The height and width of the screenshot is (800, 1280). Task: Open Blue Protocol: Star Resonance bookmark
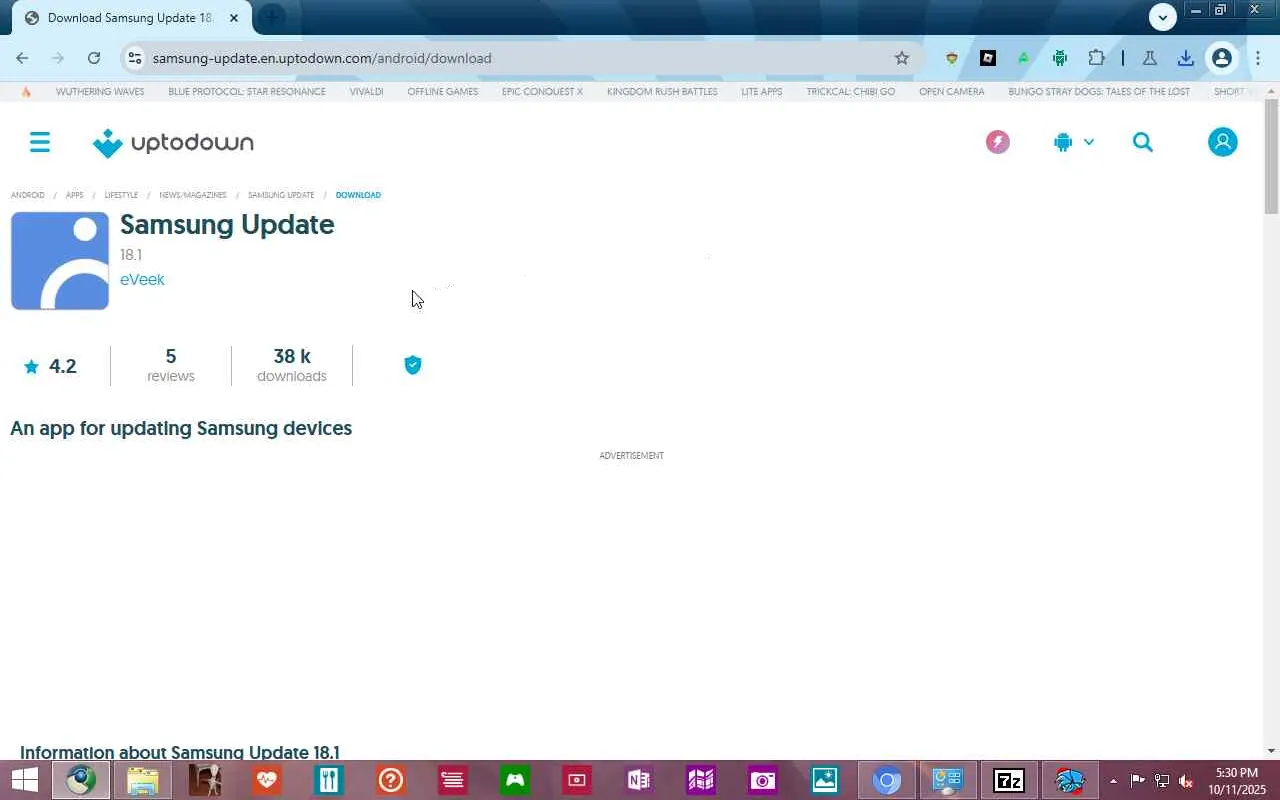[247, 91]
